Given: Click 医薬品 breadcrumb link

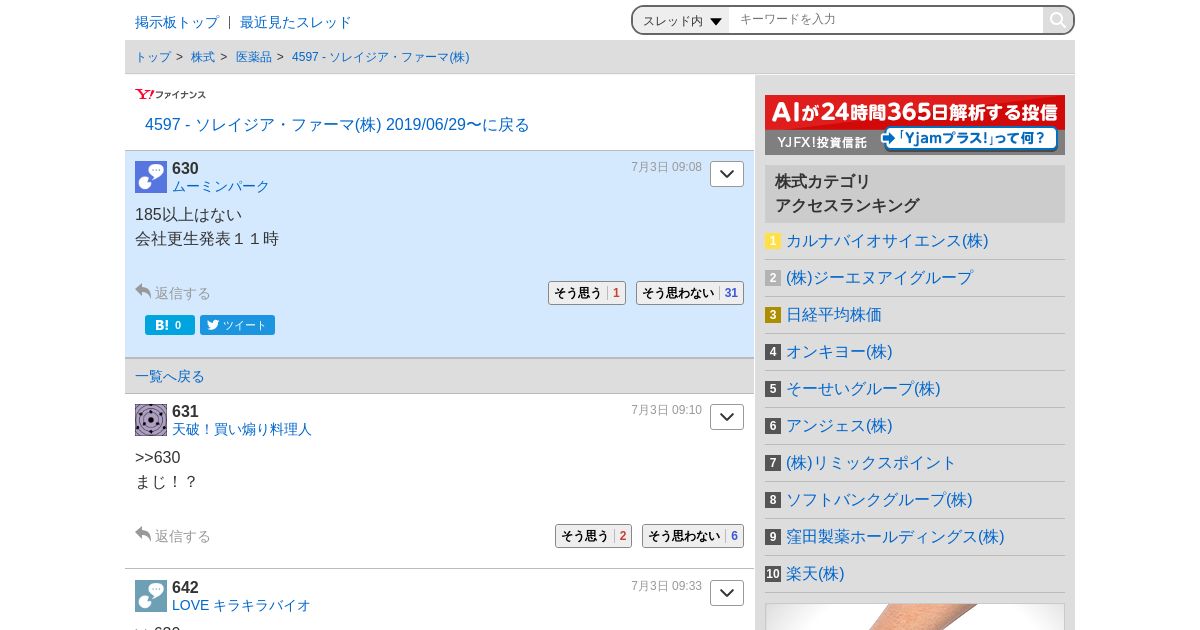Looking at the screenshot, I should pos(254,57).
